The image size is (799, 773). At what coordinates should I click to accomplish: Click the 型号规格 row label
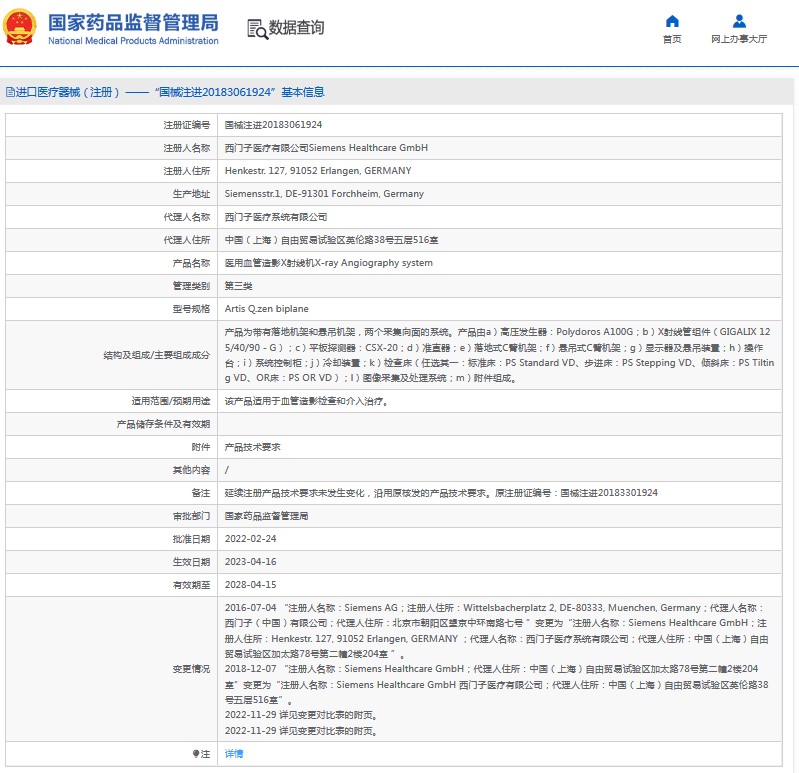point(191,309)
